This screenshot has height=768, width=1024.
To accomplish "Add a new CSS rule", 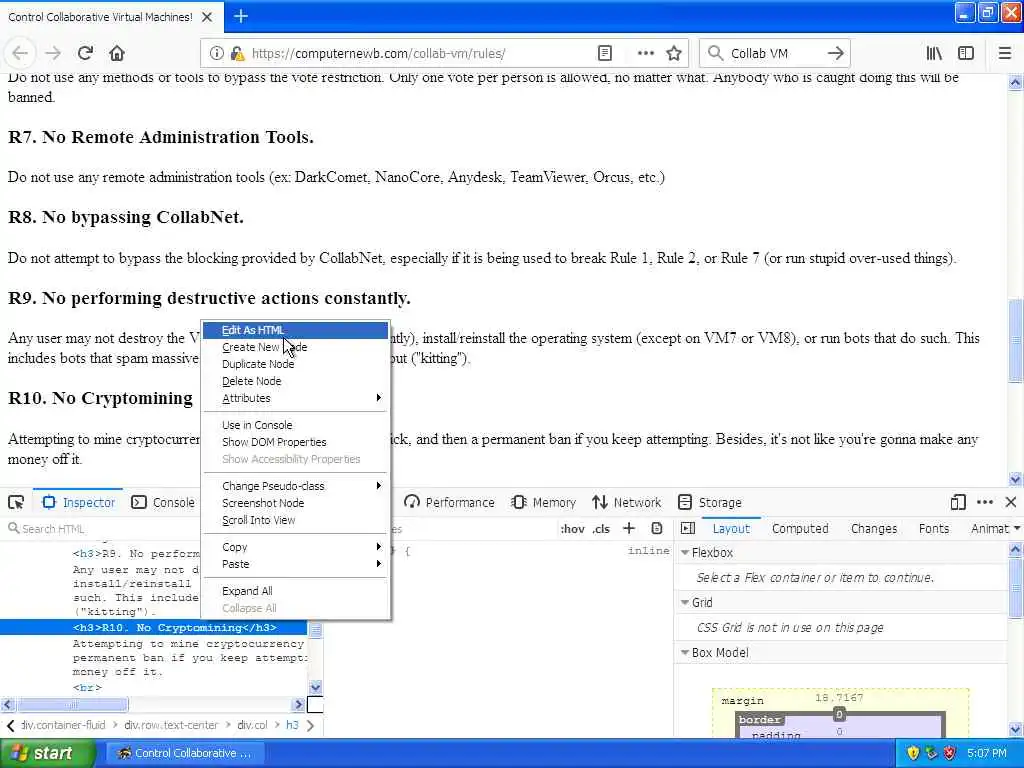I will point(629,528).
